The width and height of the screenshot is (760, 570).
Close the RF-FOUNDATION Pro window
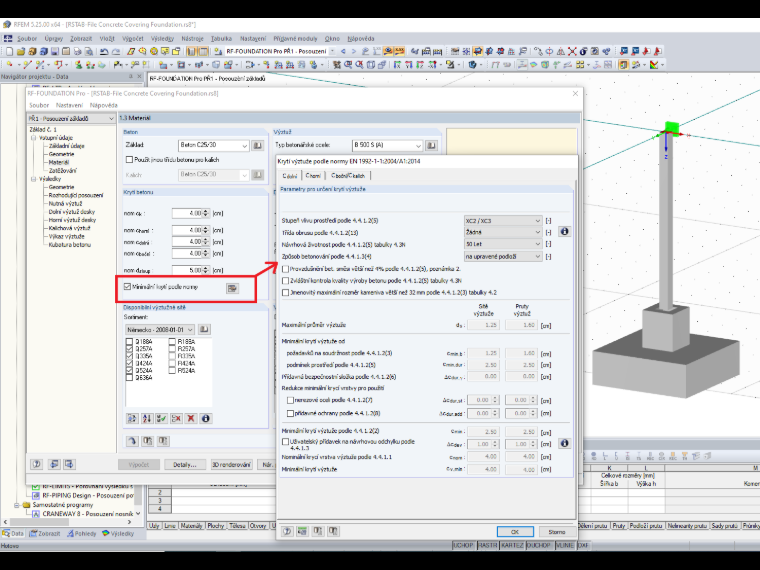(x=575, y=94)
